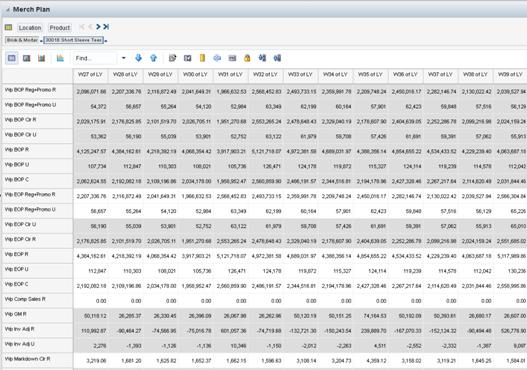
Task: Click the last blue layout toolbar icon
Action: click(x=277, y=58)
